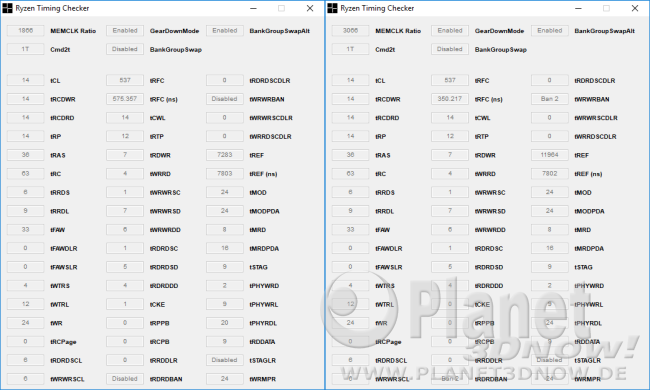Select the tREF value 7283 in left window
Image resolution: width=650 pixels, height=390 pixels.
point(225,155)
